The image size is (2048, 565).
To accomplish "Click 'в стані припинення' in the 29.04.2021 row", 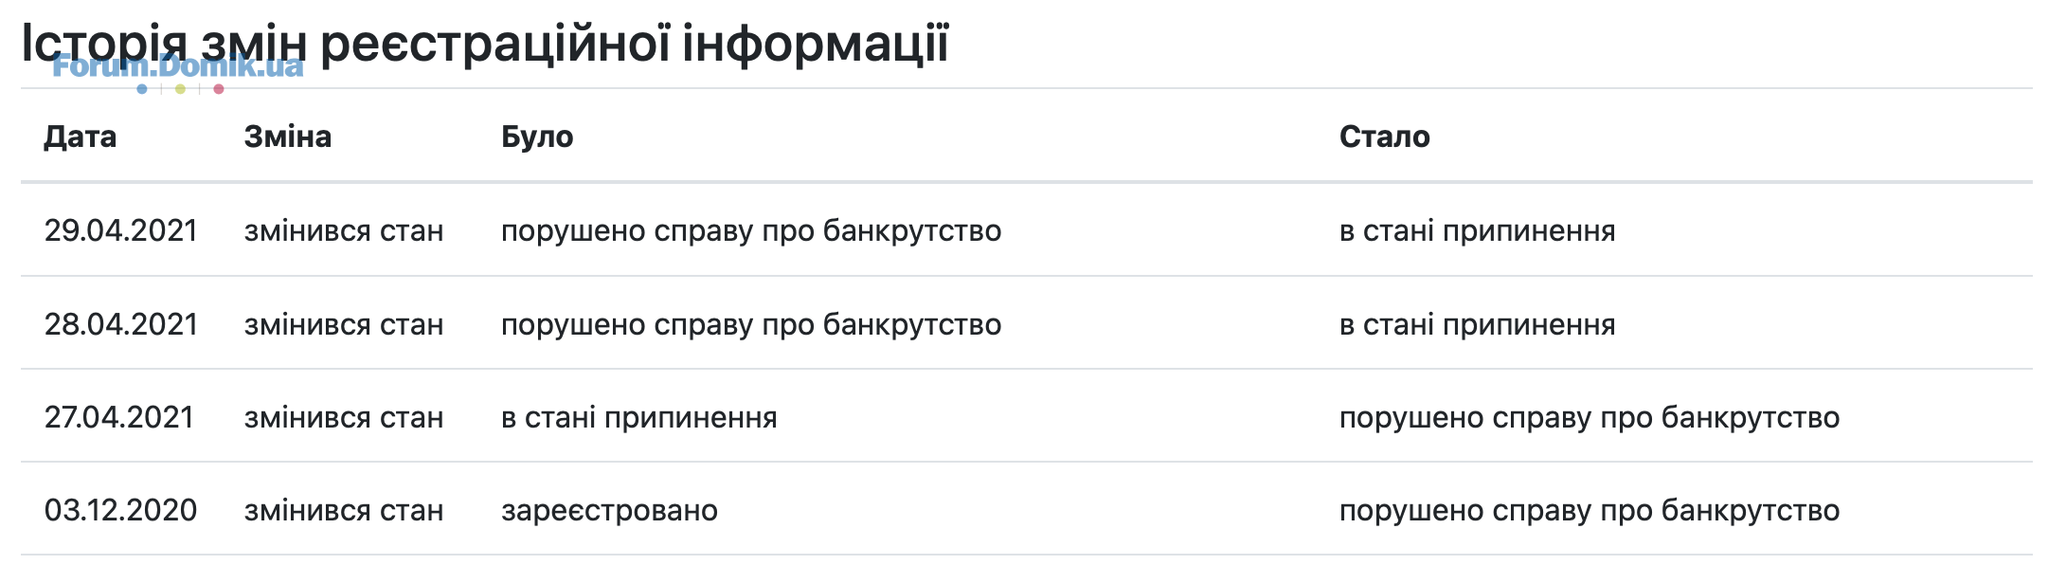I will [1477, 231].
